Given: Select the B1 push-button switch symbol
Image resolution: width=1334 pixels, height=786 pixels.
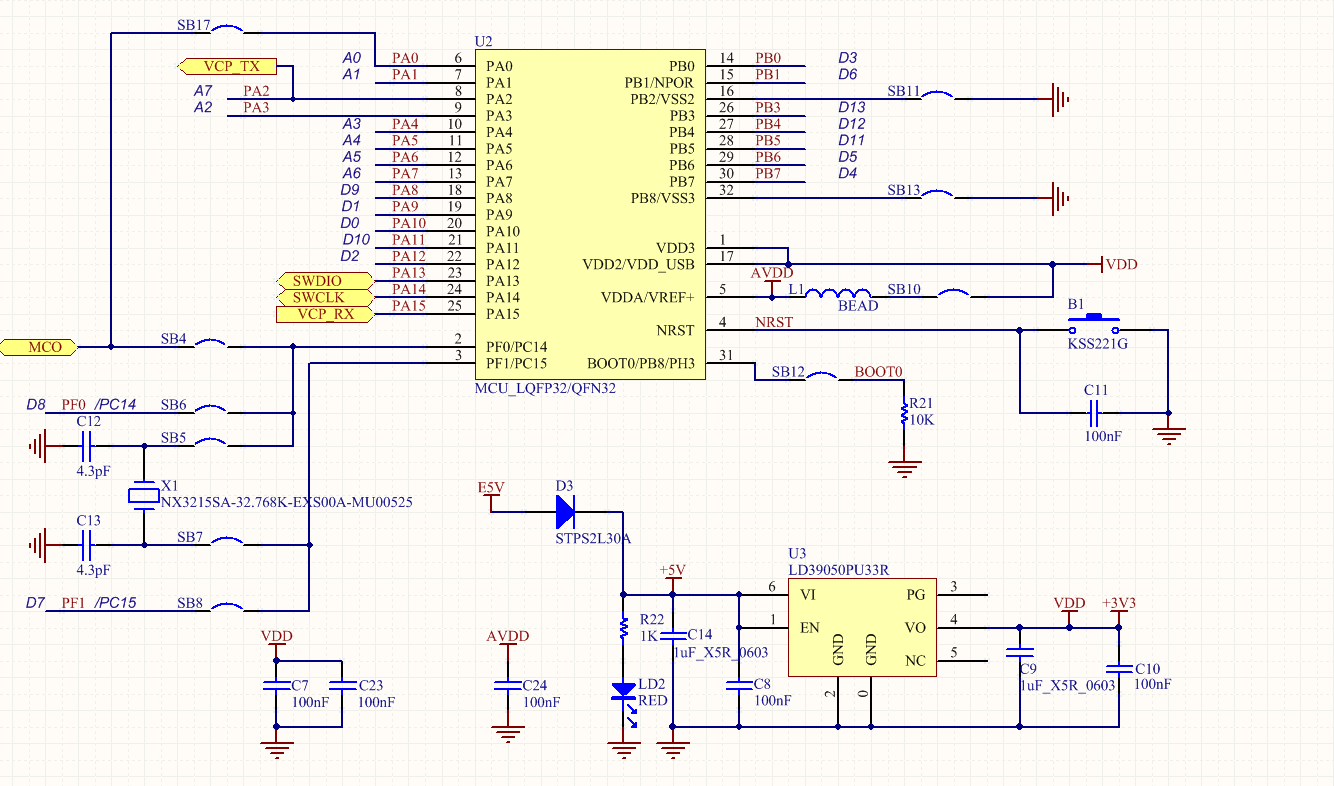Looking at the screenshot, I should click(1093, 325).
